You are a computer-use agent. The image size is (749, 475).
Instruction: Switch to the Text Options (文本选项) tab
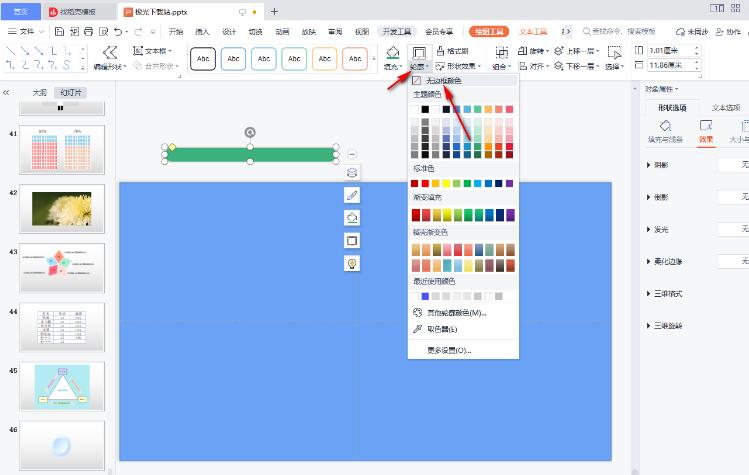(x=724, y=107)
